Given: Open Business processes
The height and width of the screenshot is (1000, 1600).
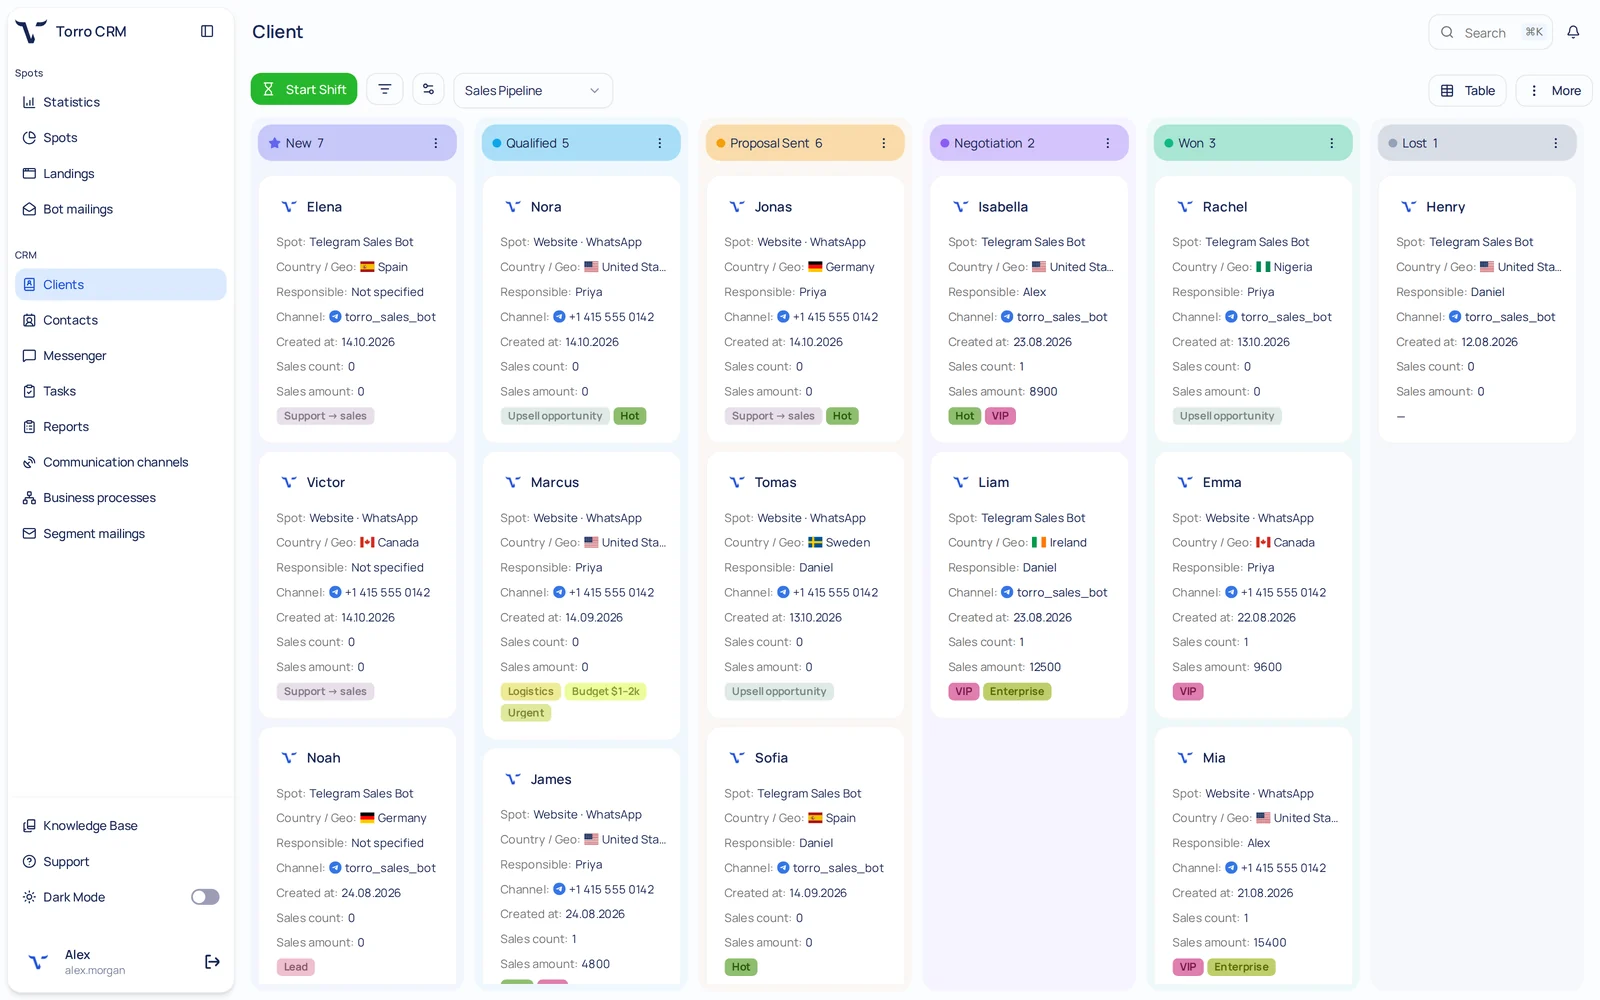Looking at the screenshot, I should [120, 497].
